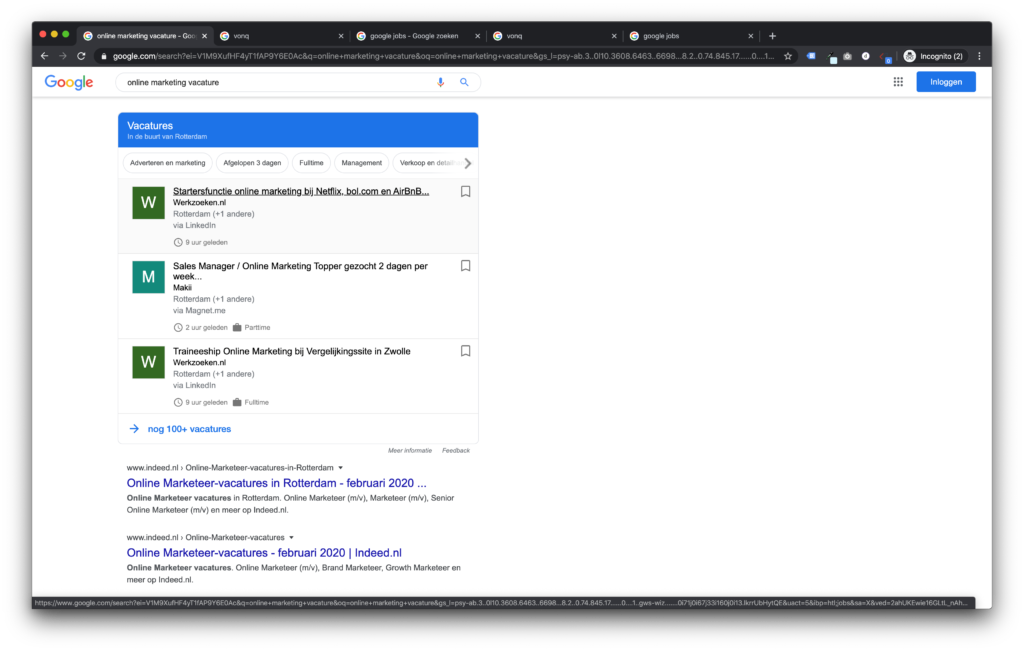The width and height of the screenshot is (1024, 651).
Task: Expand dropdown arrow after 'Online-Marketeer-vacatures-in-Rotterdam'
Action: [340, 468]
